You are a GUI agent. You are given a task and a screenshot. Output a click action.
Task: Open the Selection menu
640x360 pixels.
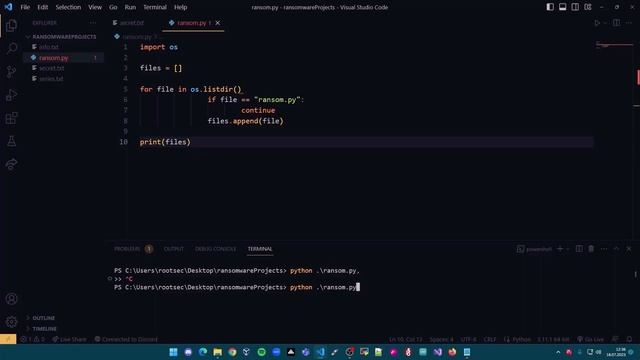pos(68,7)
